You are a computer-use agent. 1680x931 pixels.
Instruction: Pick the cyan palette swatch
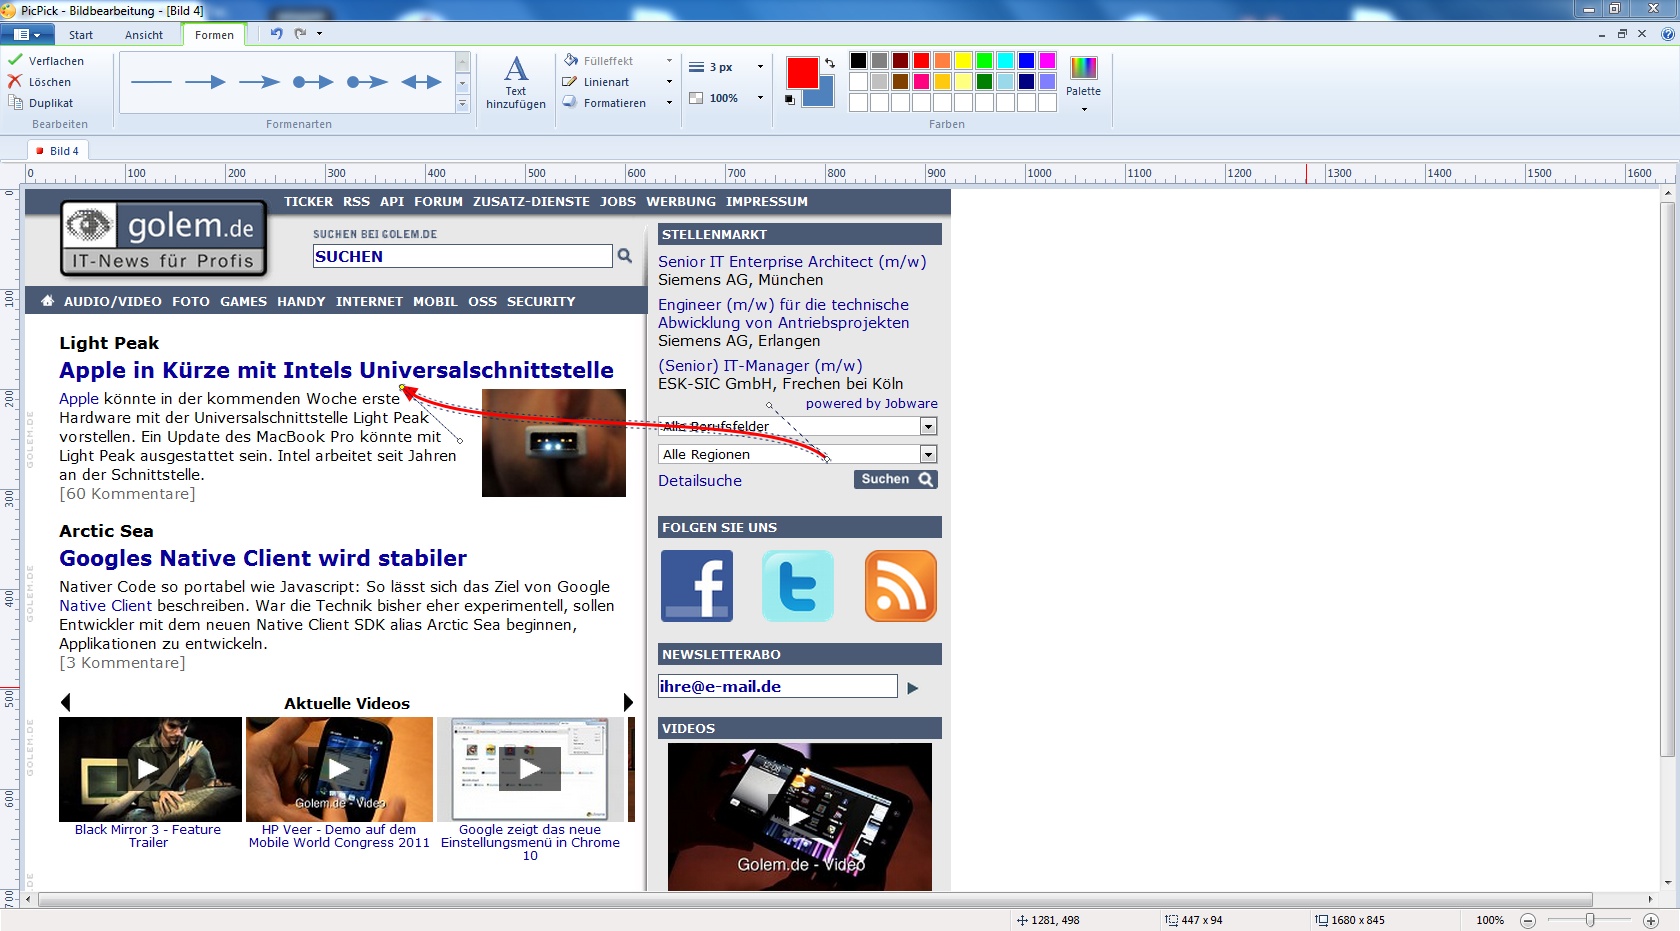pyautogui.click(x=1005, y=61)
